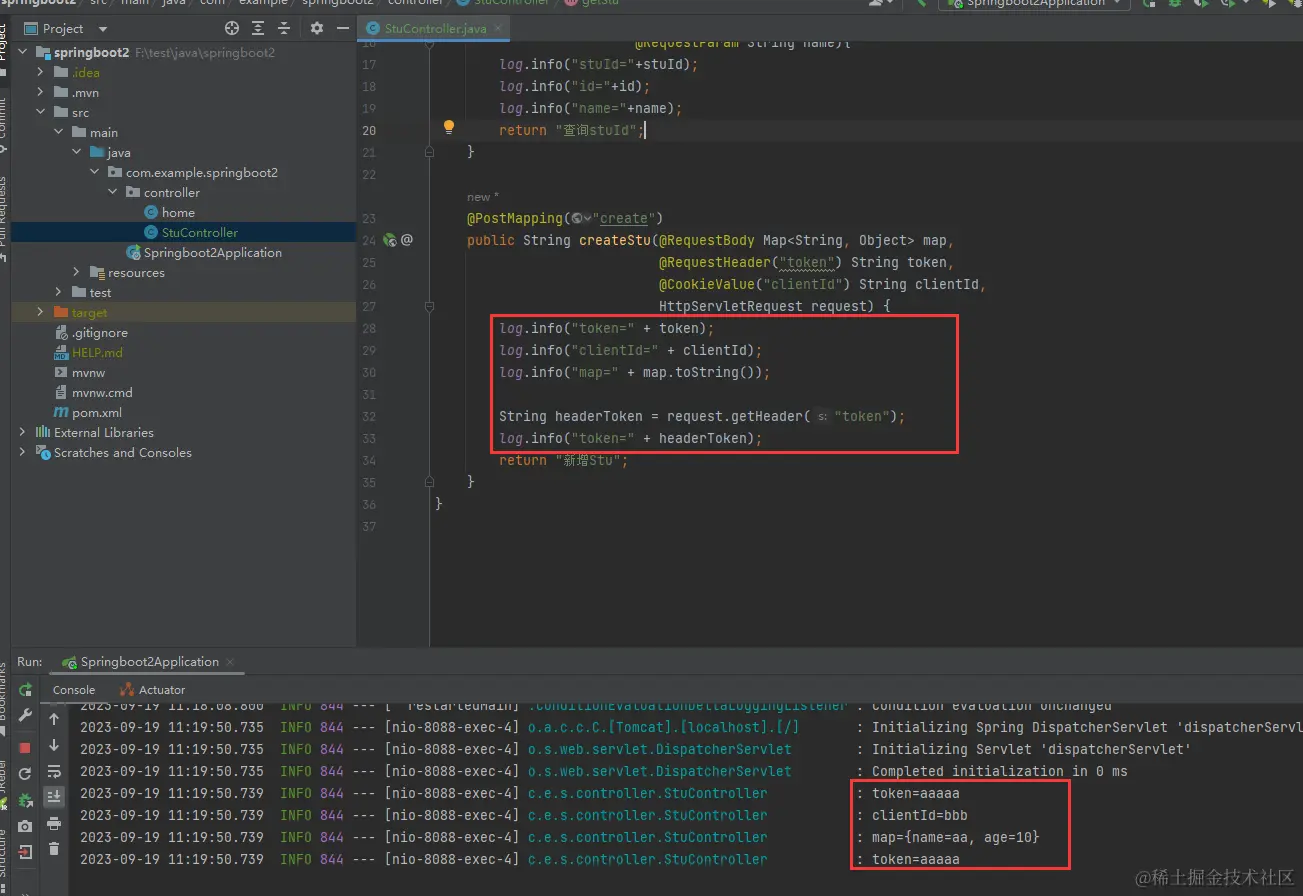Image resolution: width=1303 pixels, height=896 pixels.
Task: Rerun Springboot2Application from Run panel
Action: pos(26,690)
